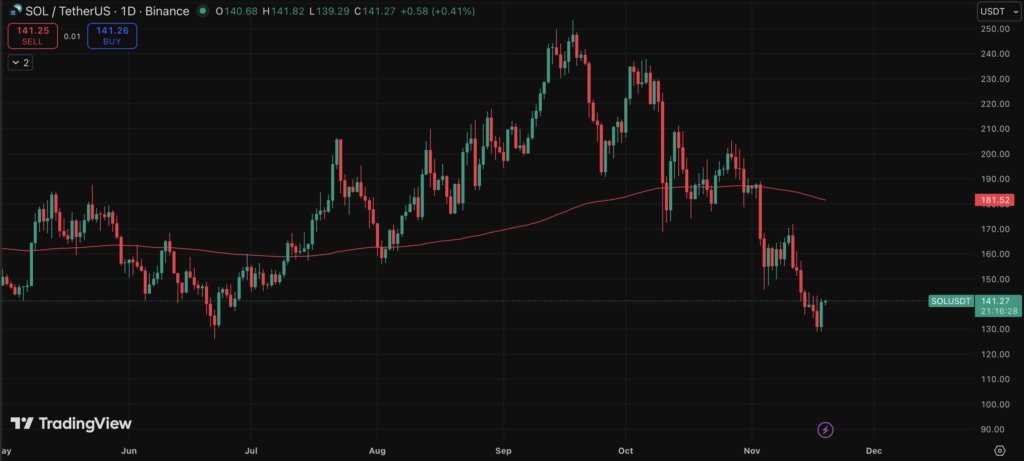Expand the collapsed indicators legend showing 2

coord(21,62)
